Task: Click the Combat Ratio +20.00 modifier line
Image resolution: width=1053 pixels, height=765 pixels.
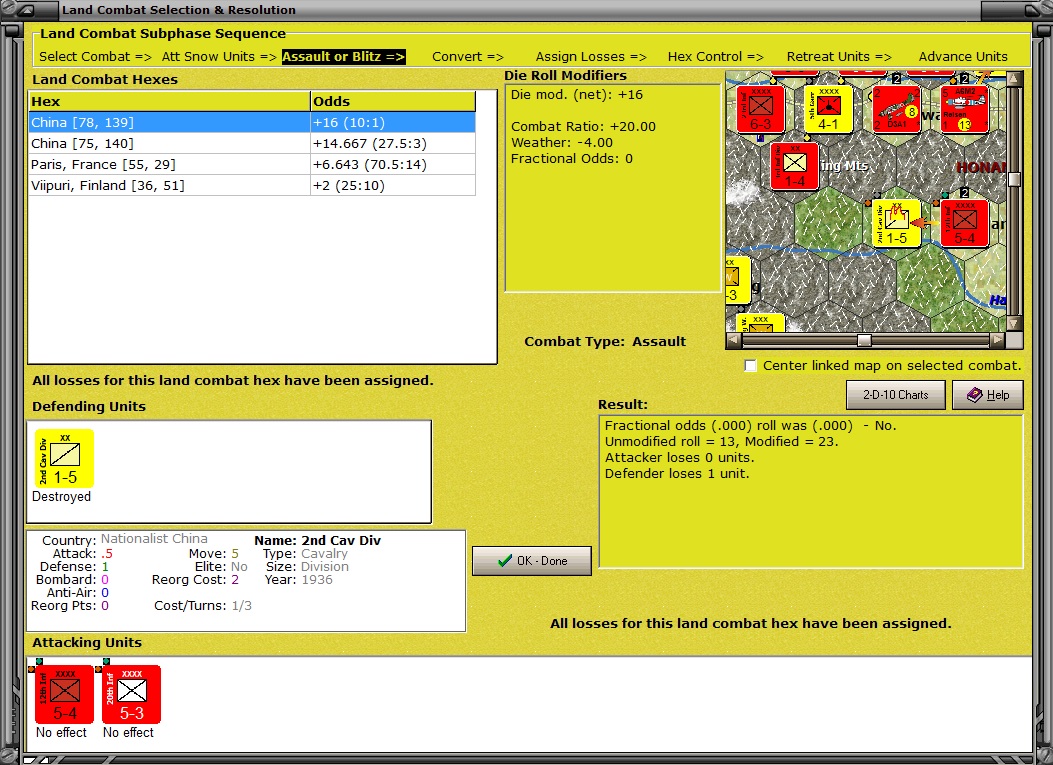Action: (583, 126)
